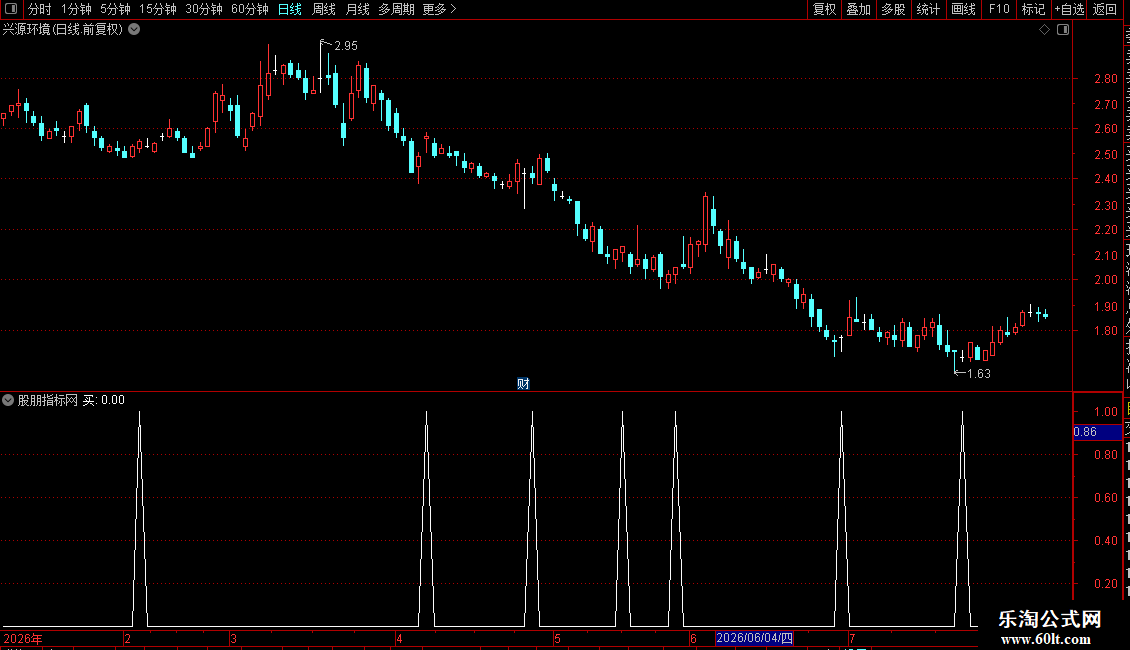Viewport: 1130px width, 650px height.
Task: Click the 返回 back button
Action: [1104, 9]
